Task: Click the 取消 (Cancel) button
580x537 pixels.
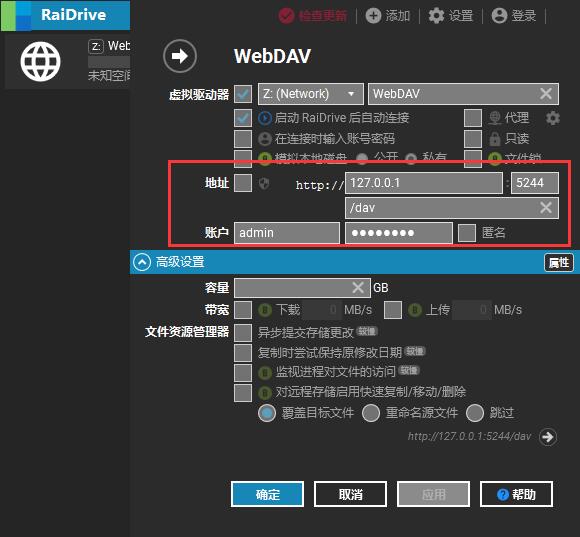Action: (350, 494)
